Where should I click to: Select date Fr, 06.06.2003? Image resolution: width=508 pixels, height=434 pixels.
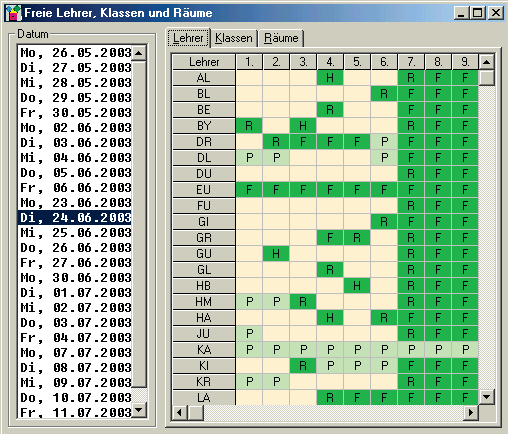click(x=75, y=188)
